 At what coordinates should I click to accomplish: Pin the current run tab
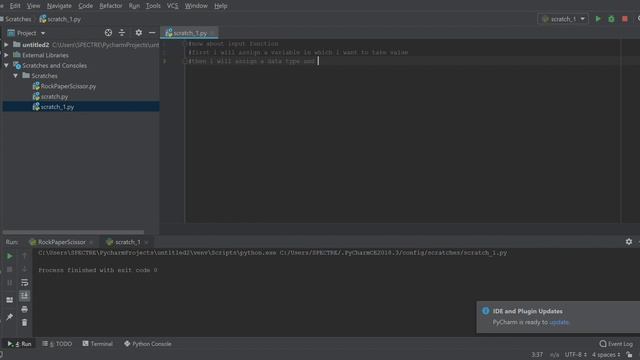[x=9, y=317]
